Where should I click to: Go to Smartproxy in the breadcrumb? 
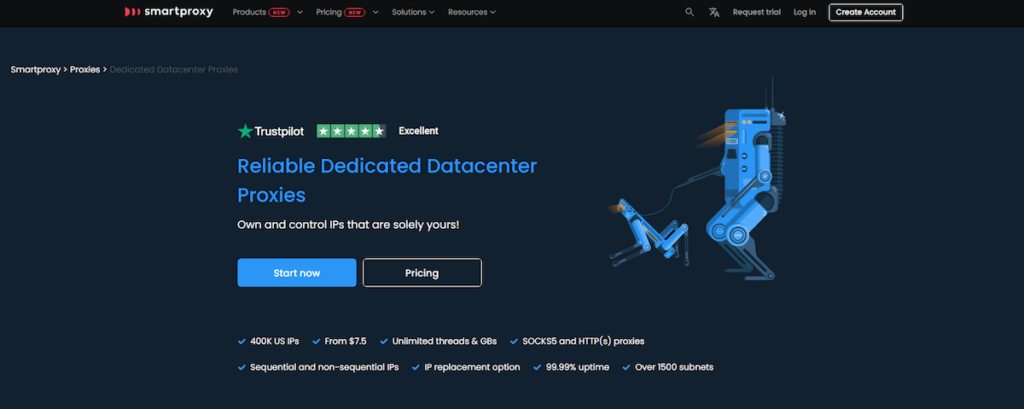(x=35, y=69)
